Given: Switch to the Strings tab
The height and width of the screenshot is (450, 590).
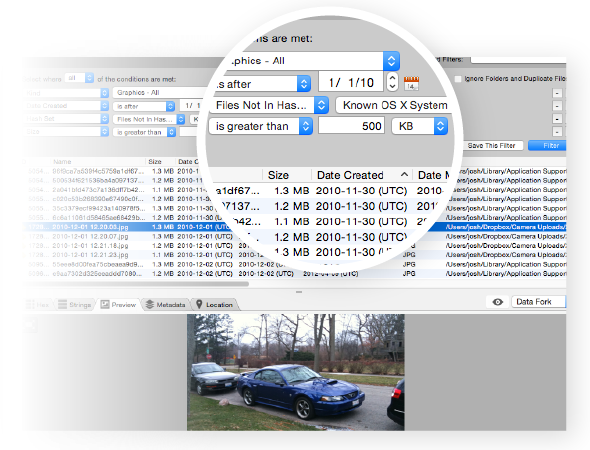Looking at the screenshot, I should tap(75, 304).
